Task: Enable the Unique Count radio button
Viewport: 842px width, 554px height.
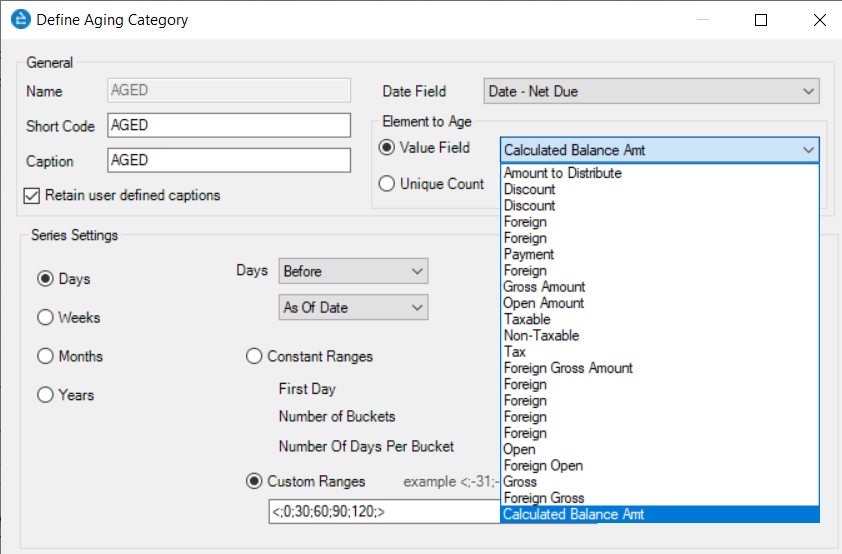Action: pos(387,184)
